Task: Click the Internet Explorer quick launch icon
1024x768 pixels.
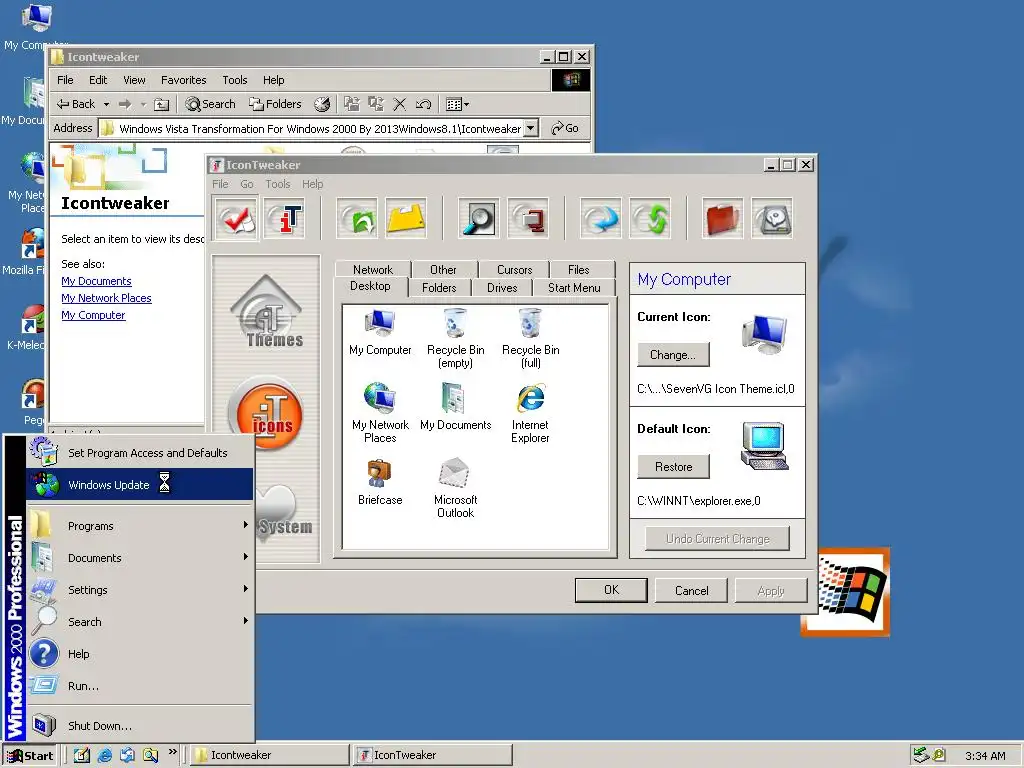Action: click(104, 755)
